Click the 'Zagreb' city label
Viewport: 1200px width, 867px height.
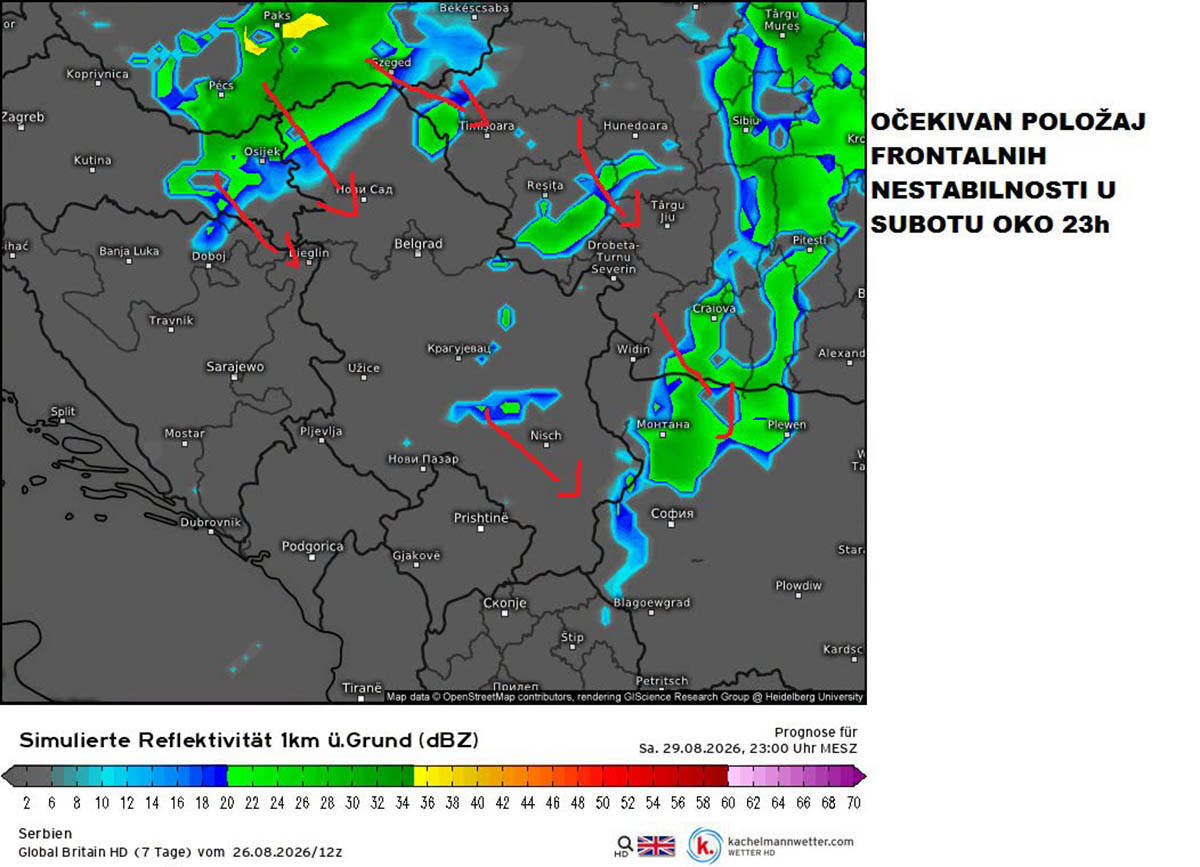[23, 117]
